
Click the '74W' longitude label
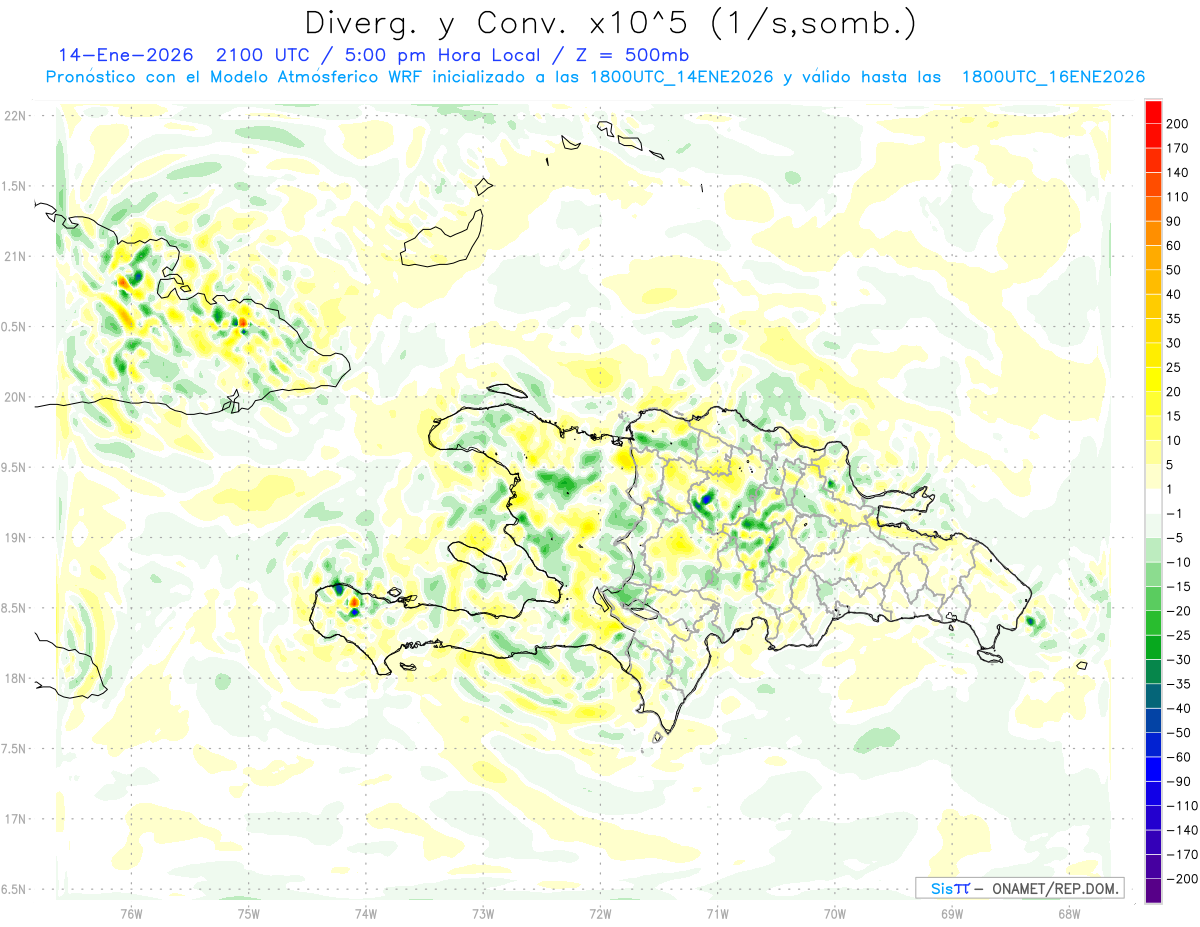pos(365,914)
